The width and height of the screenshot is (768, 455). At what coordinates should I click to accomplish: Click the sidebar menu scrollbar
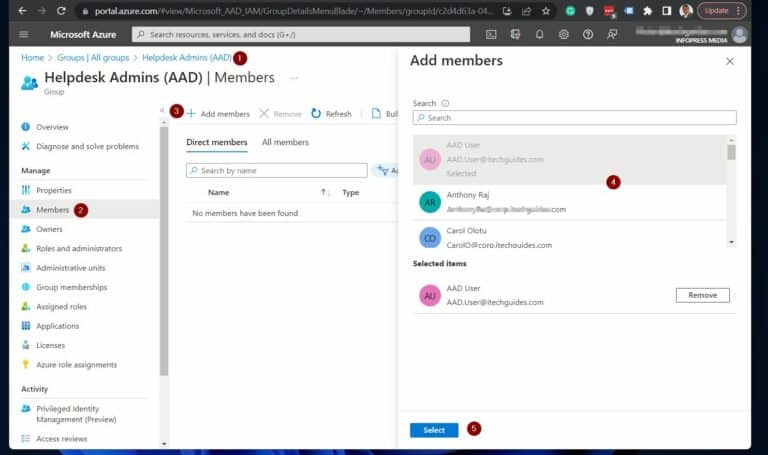click(164, 250)
